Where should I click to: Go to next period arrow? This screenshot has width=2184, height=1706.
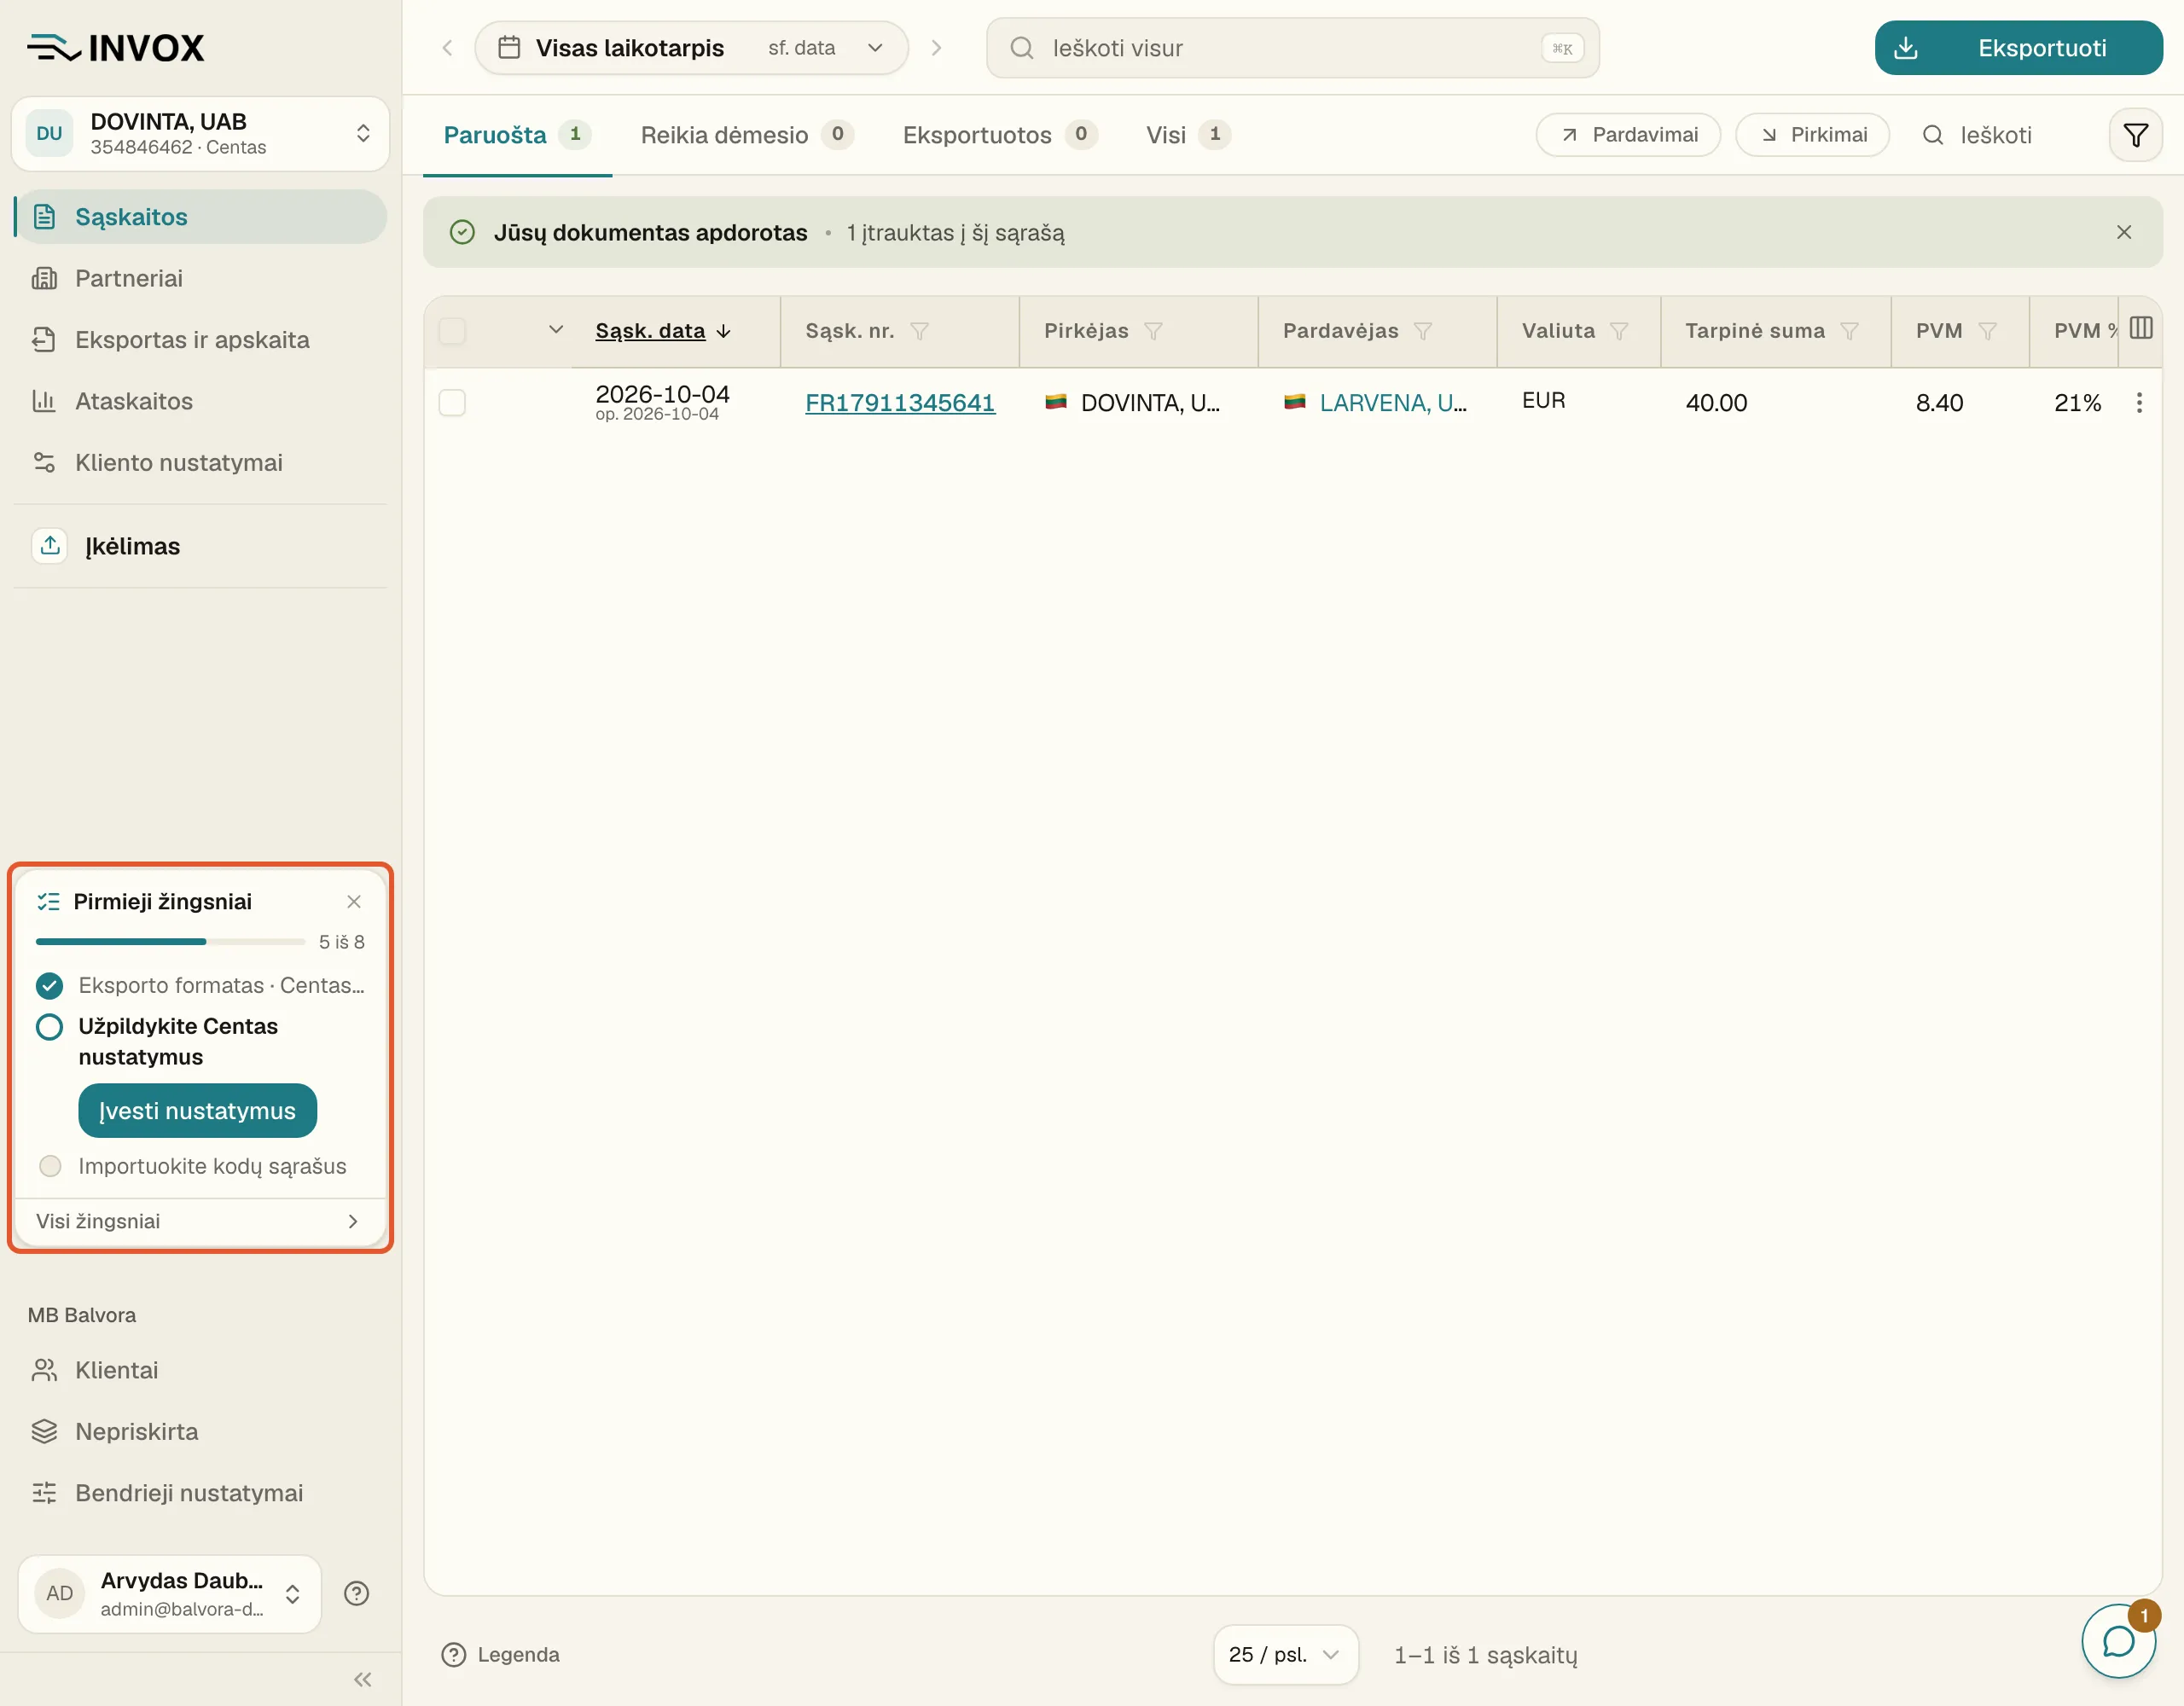(x=936, y=48)
